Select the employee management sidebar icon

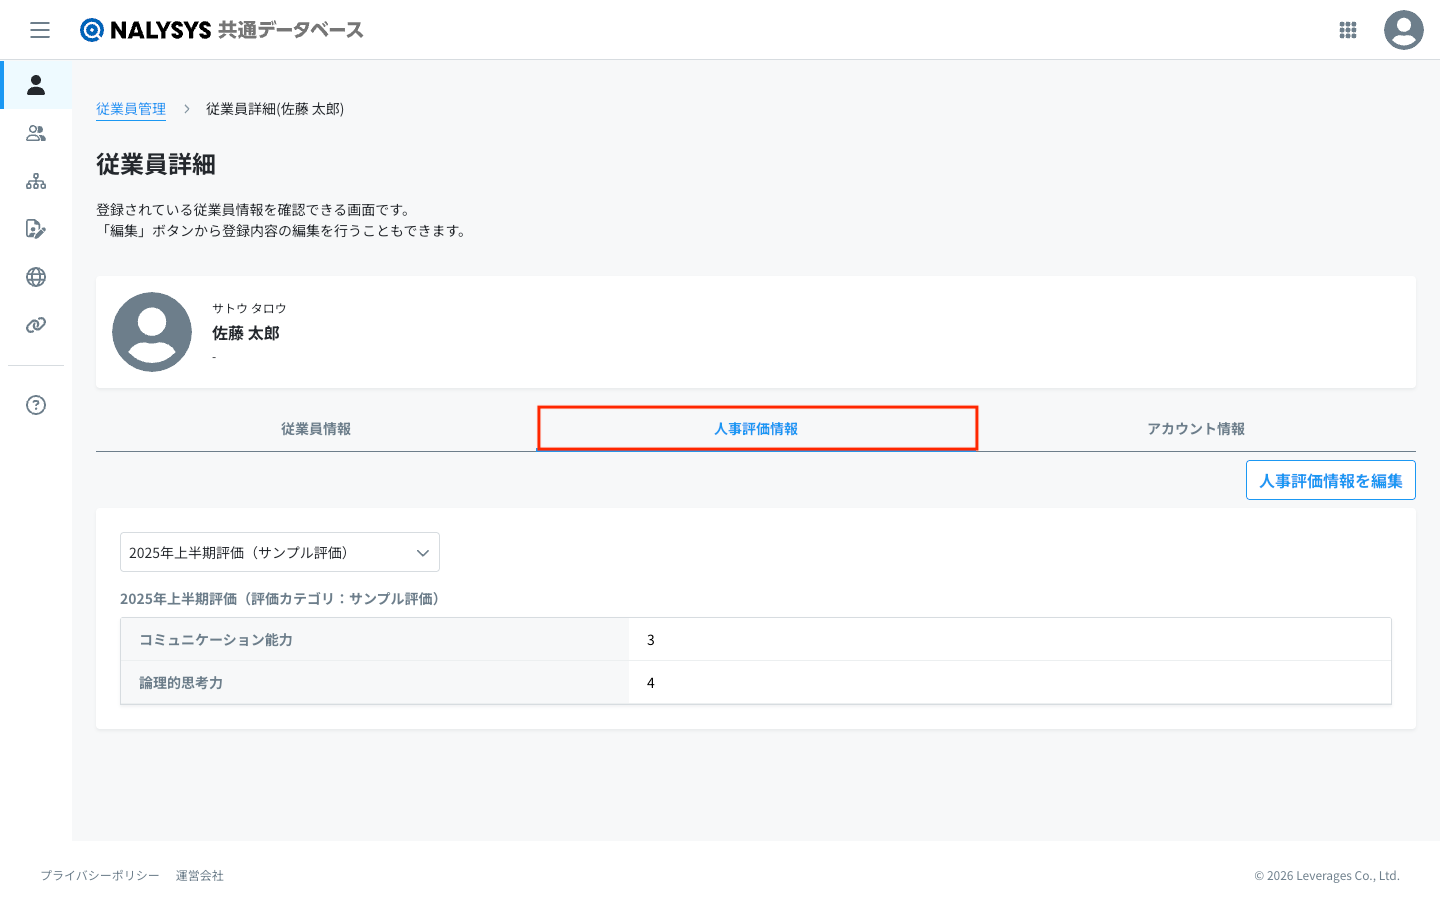(36, 85)
